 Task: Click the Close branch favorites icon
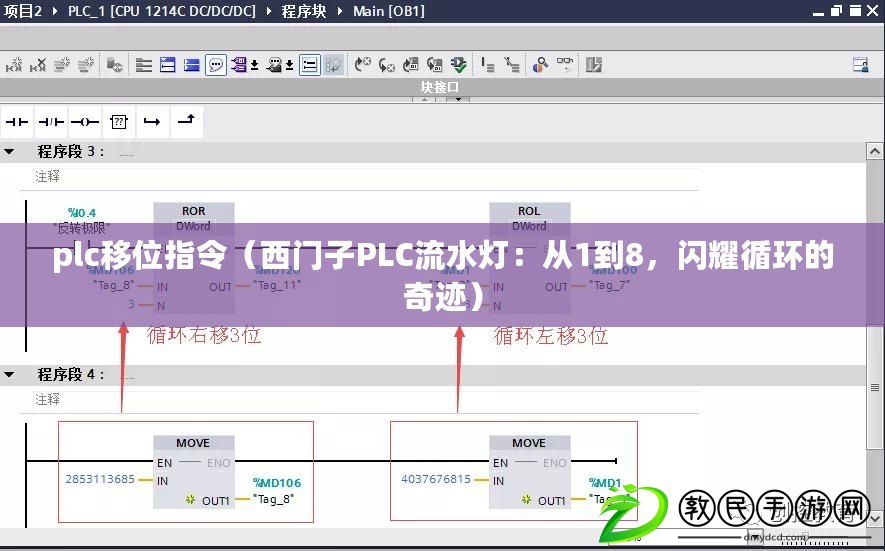click(x=186, y=120)
